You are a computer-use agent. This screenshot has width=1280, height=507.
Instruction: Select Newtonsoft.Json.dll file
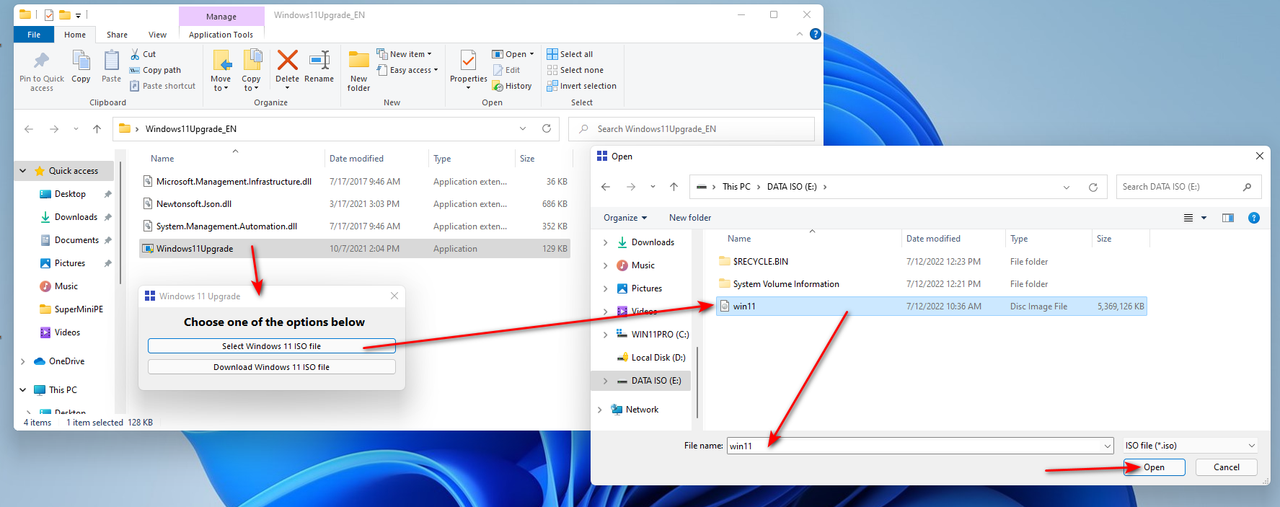tap(355, 204)
